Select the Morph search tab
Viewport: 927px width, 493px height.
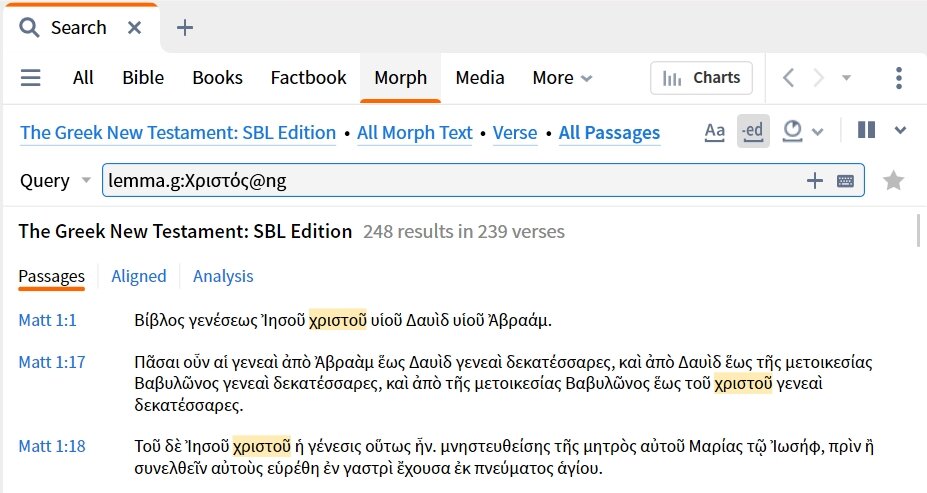pos(400,78)
